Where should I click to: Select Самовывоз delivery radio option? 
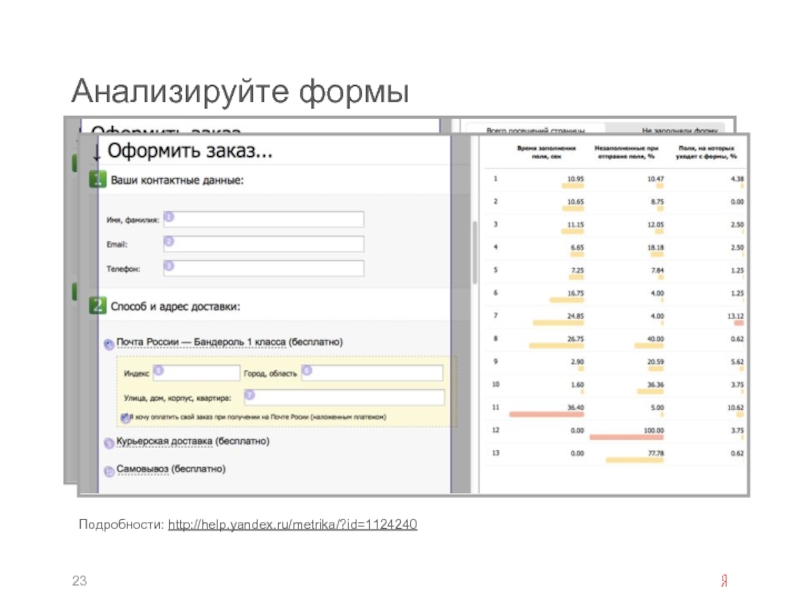[x=109, y=471]
